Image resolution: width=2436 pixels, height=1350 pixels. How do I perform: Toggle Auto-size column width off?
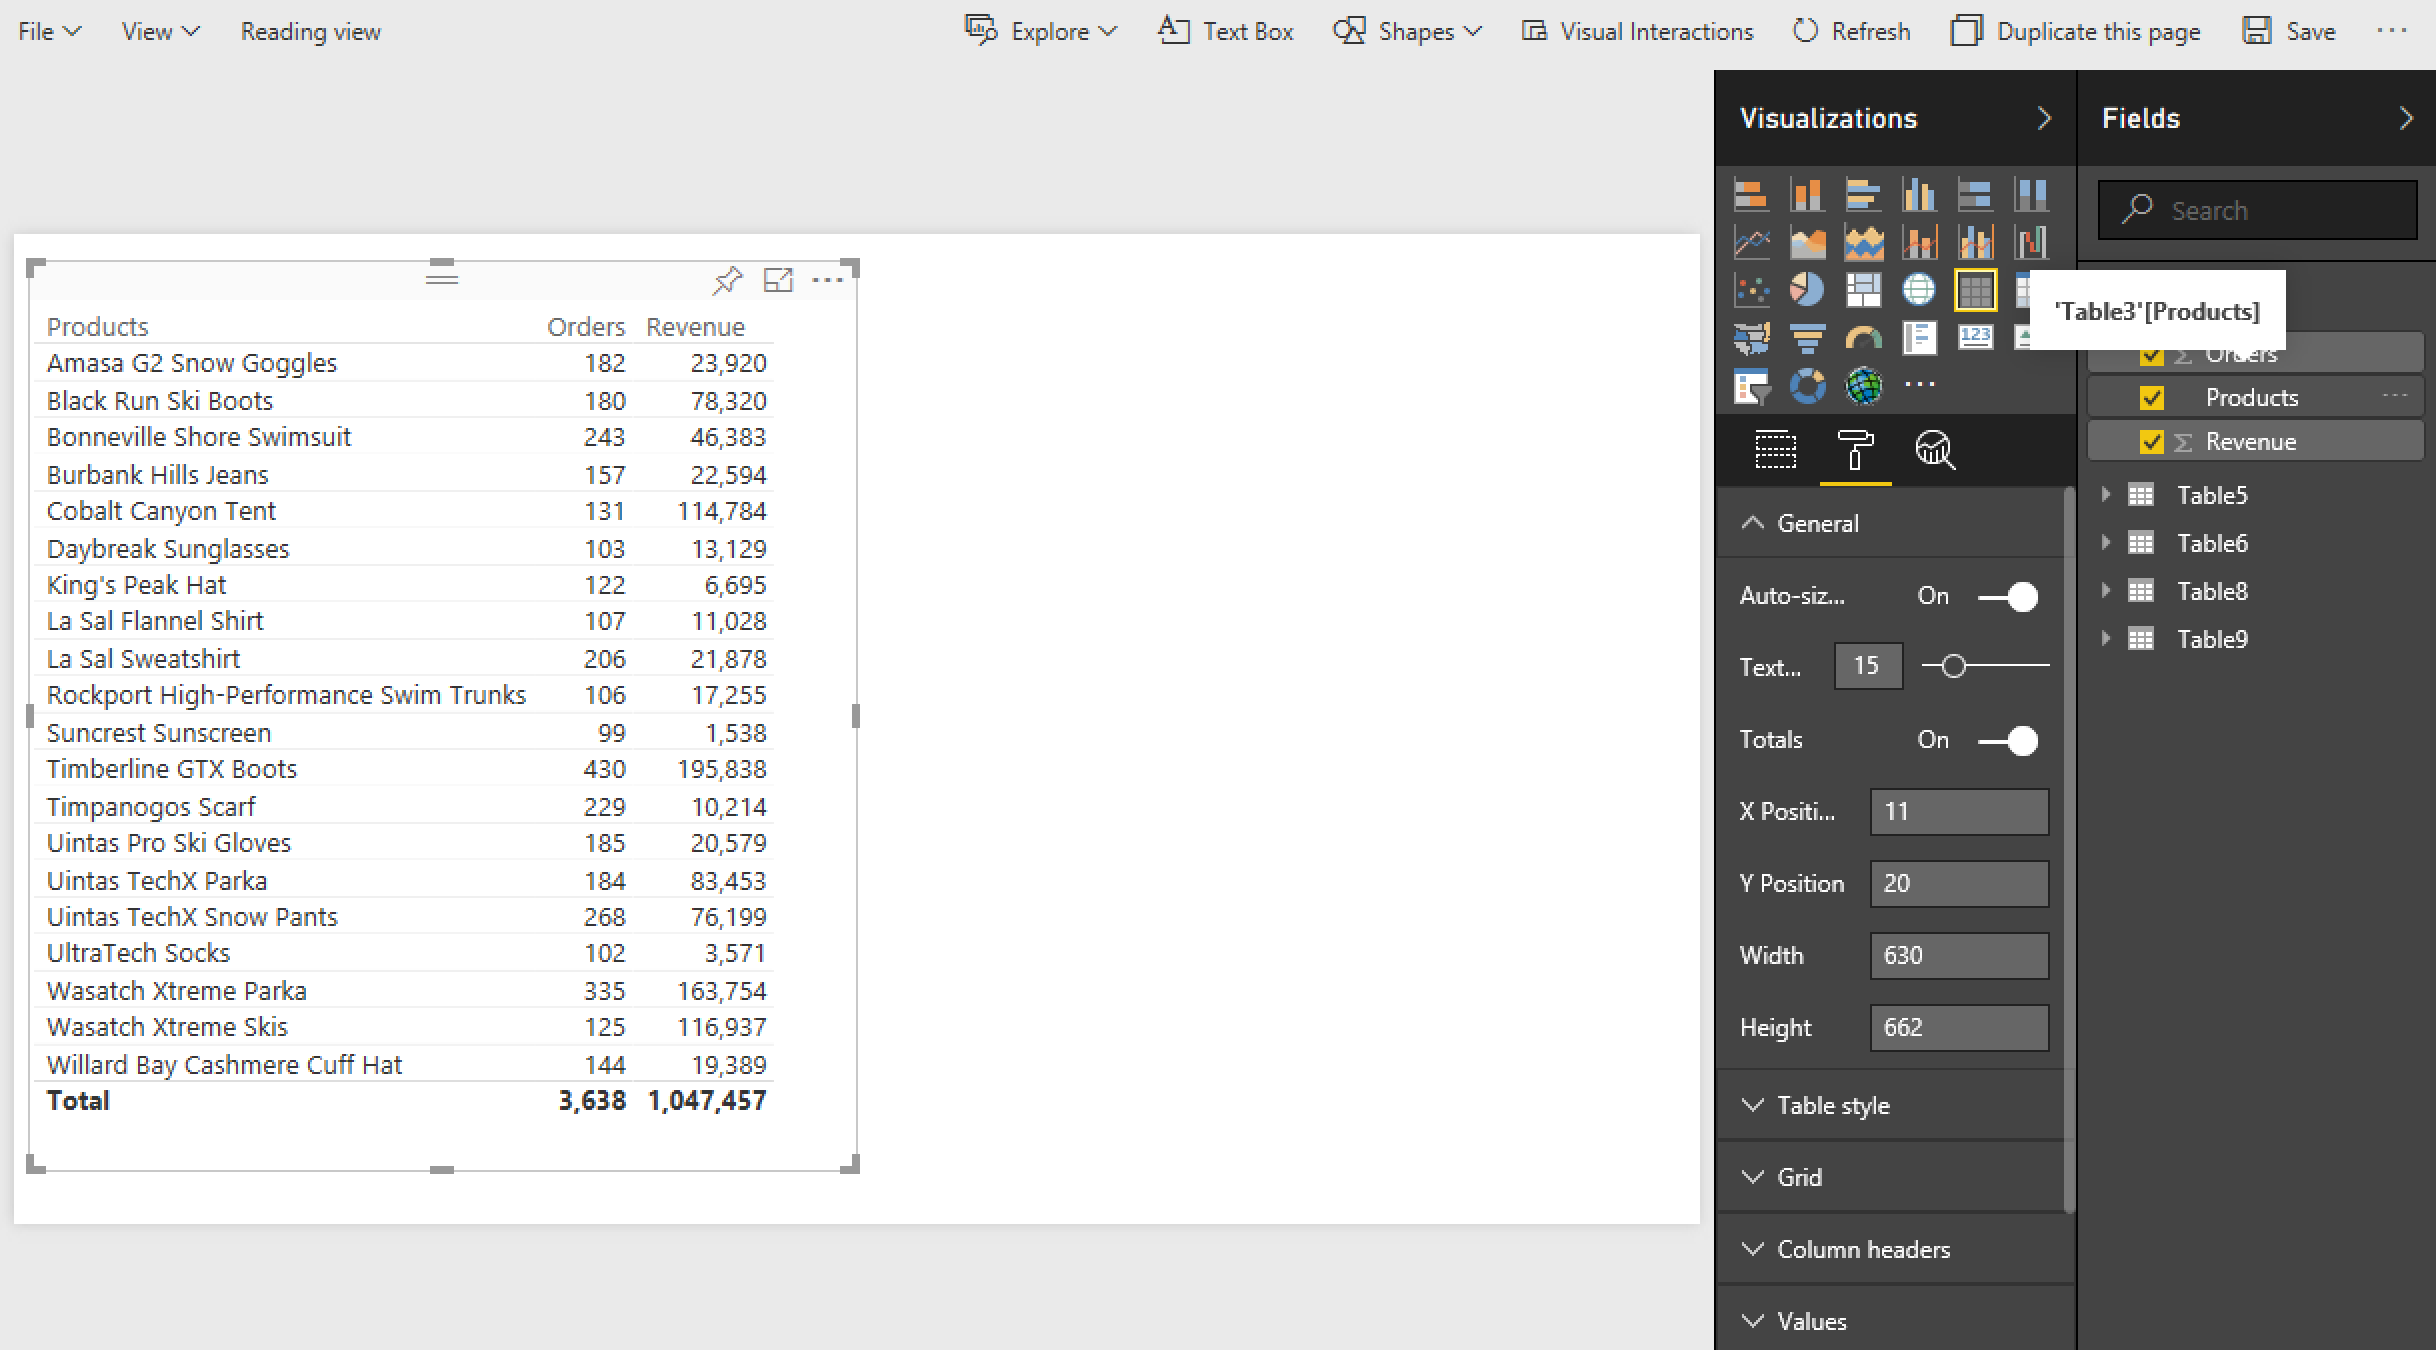pos(2008,597)
